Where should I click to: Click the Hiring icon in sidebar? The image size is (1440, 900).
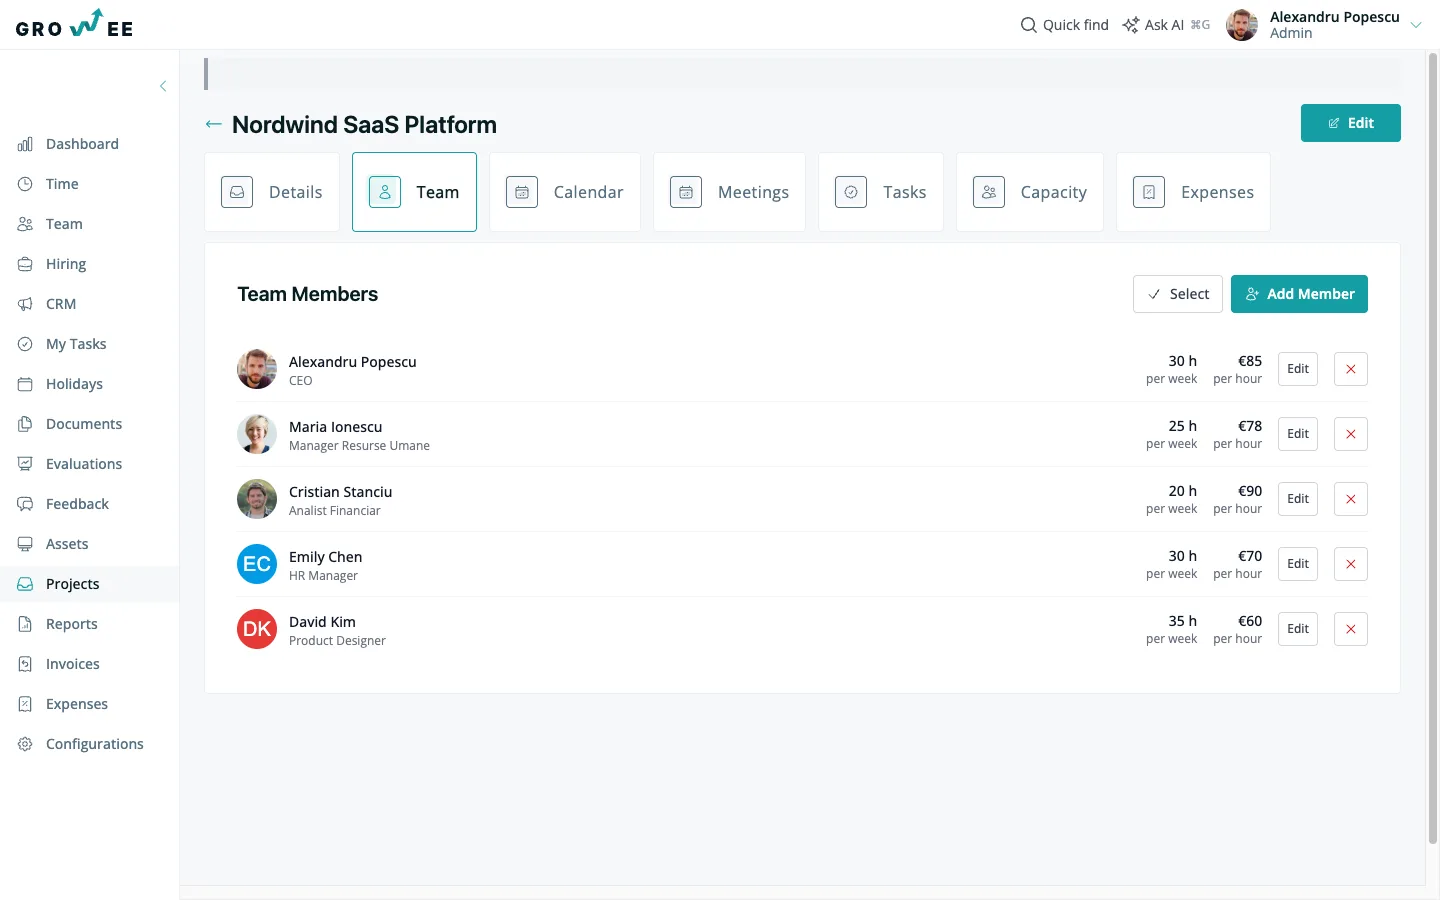point(25,264)
